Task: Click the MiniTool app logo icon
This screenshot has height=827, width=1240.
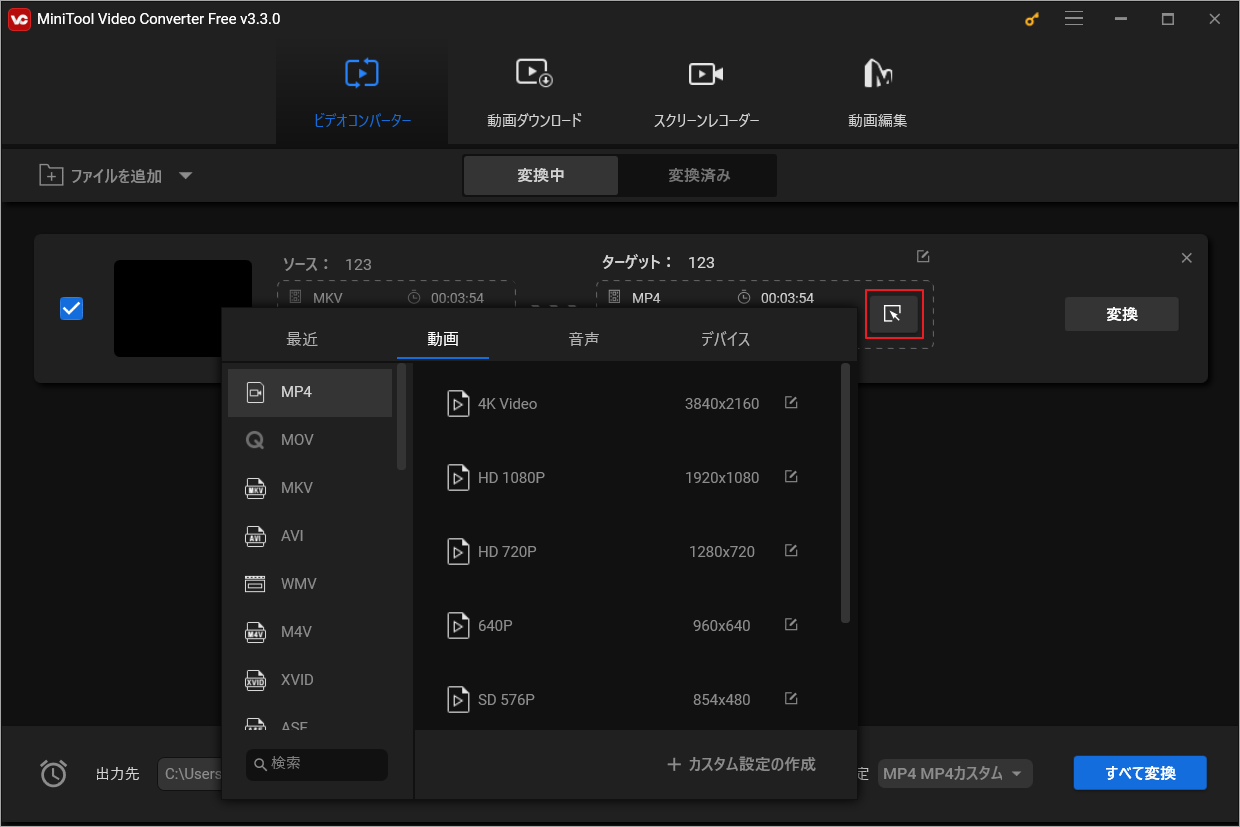Action: point(19,19)
